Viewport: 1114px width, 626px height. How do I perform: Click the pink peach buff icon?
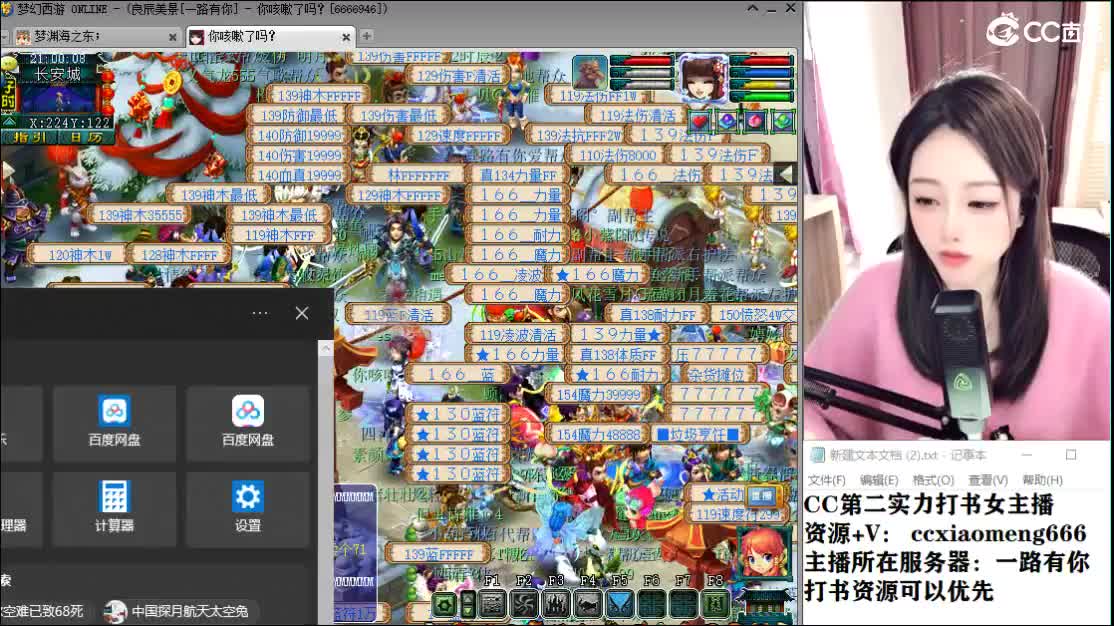click(x=755, y=121)
